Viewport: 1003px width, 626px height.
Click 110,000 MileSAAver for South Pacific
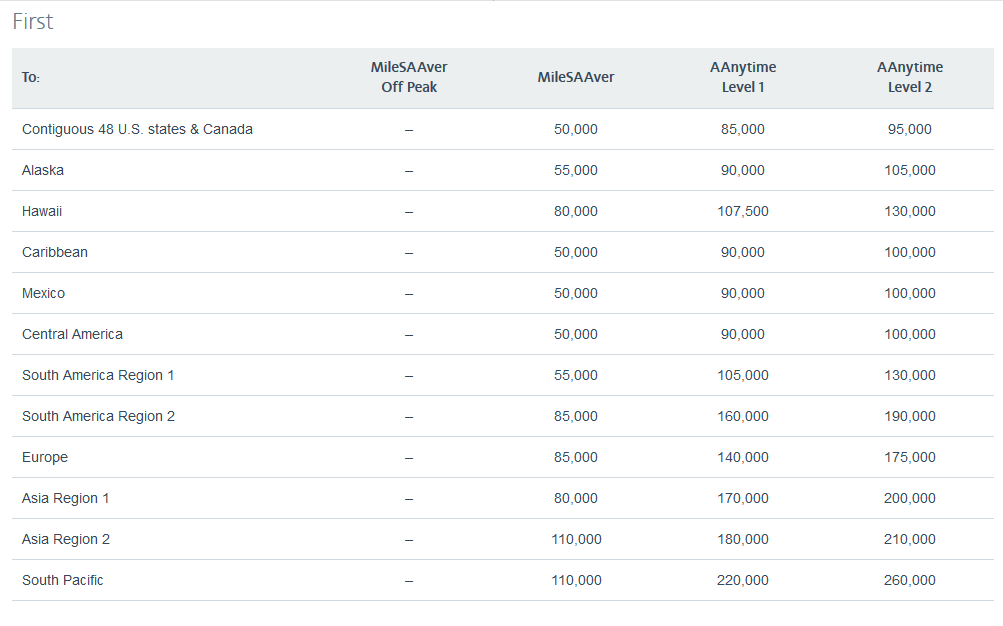pyautogui.click(x=576, y=580)
